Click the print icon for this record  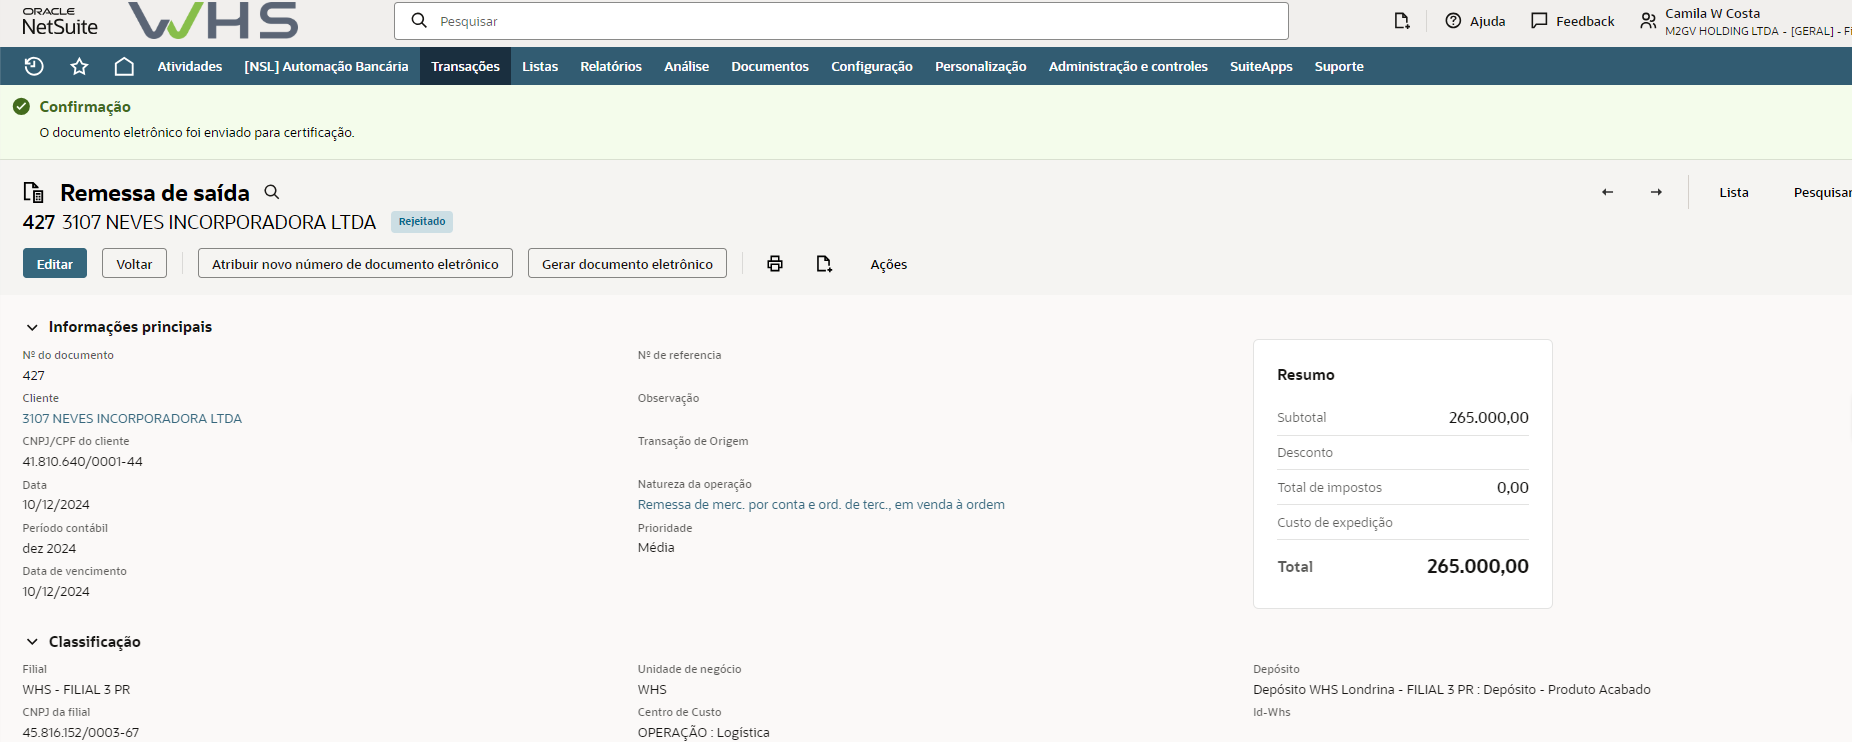[x=775, y=264]
